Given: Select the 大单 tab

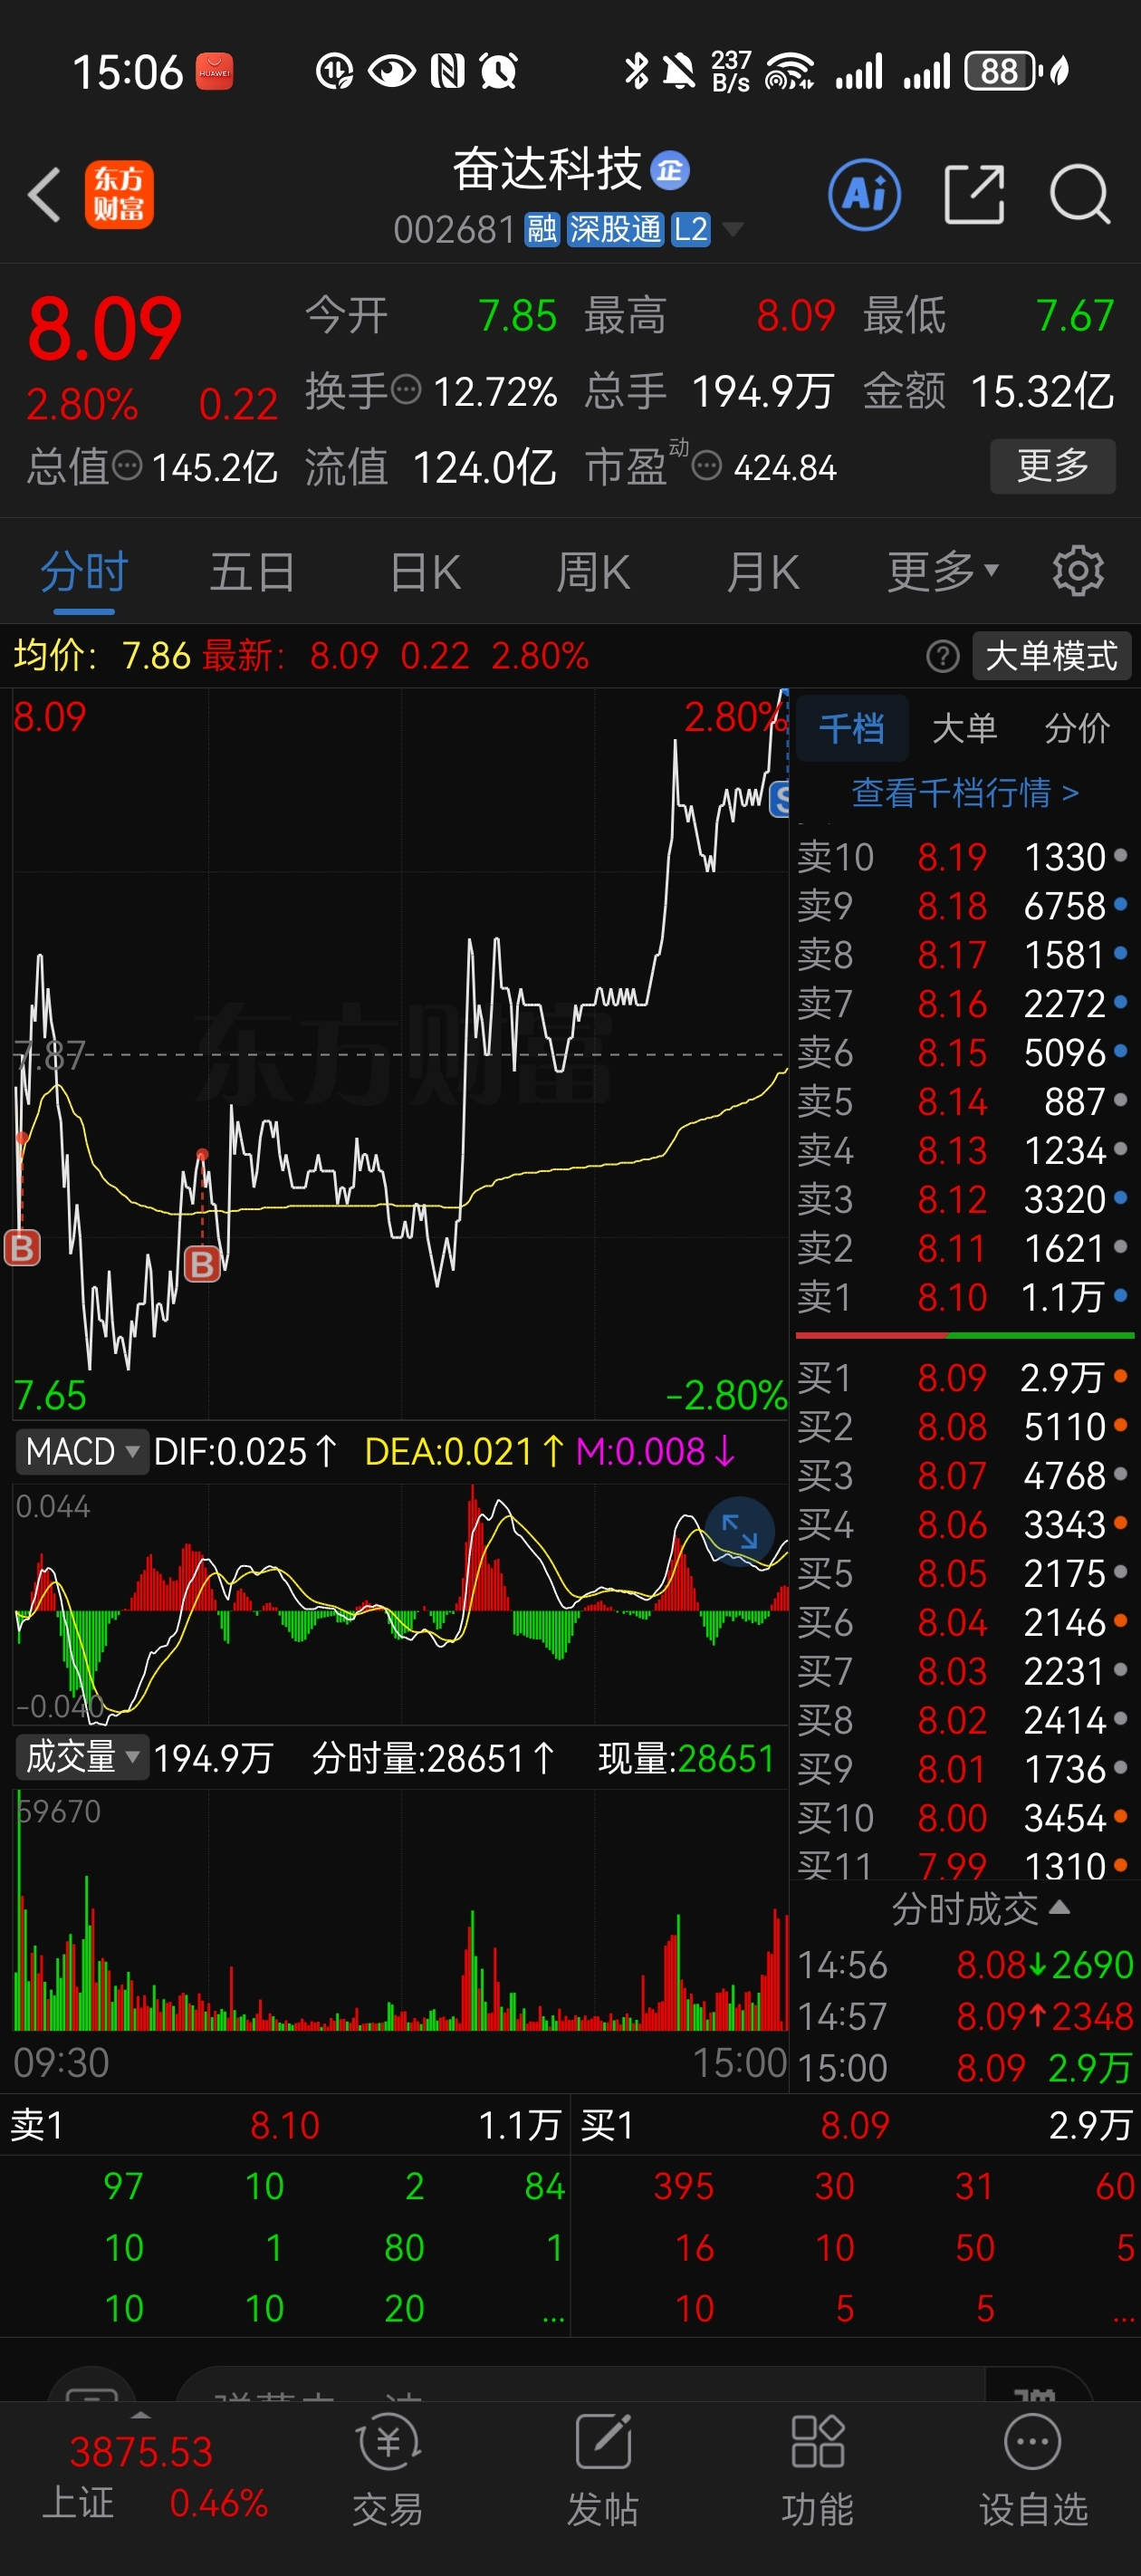Looking at the screenshot, I should (x=964, y=728).
